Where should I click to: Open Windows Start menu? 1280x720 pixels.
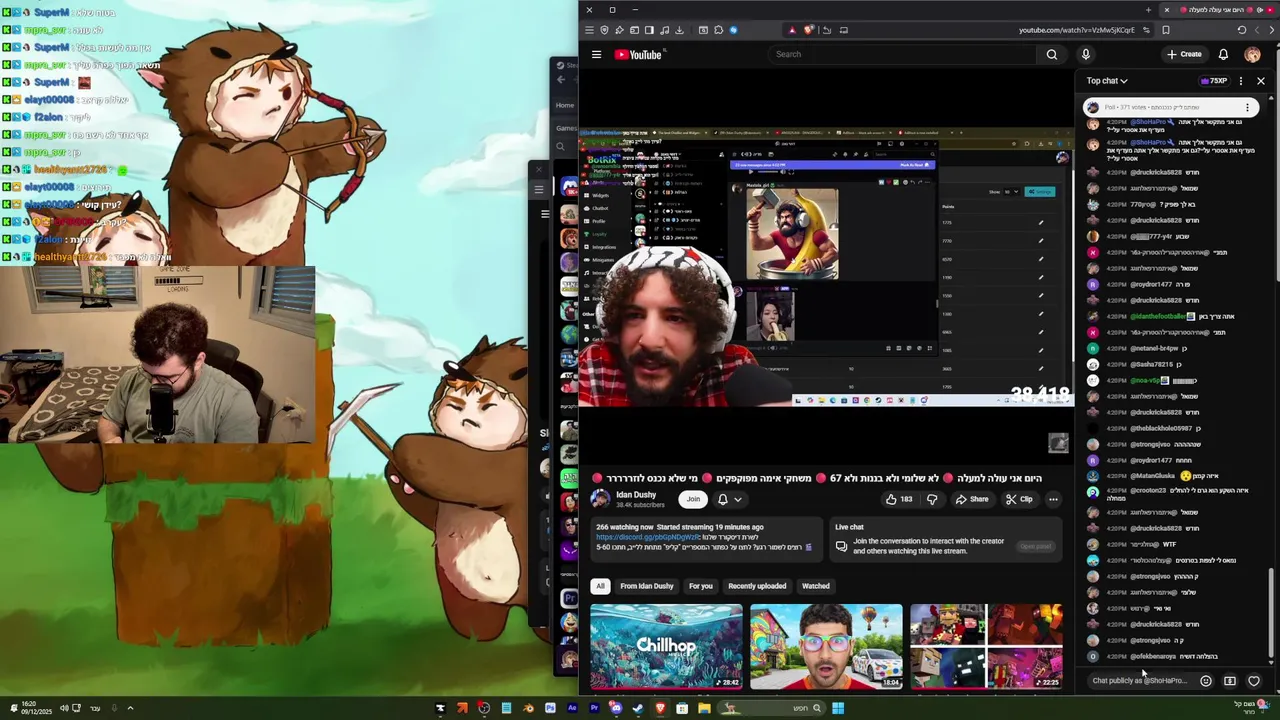838,708
